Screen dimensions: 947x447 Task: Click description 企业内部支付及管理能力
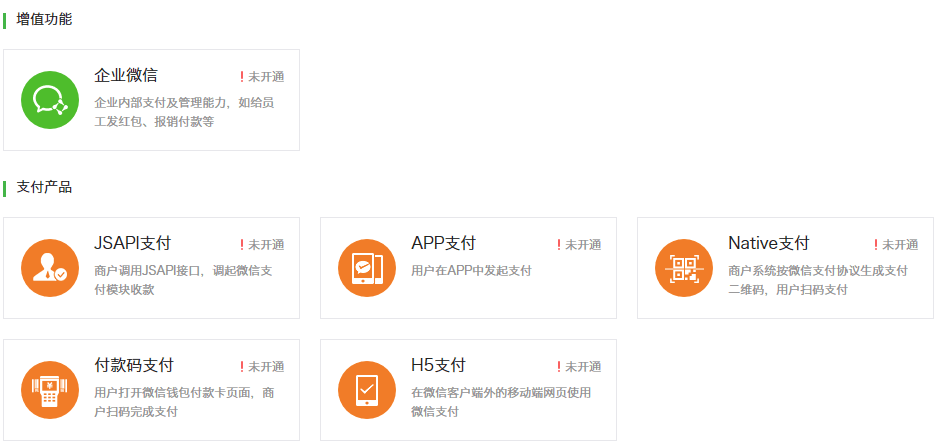184,112
